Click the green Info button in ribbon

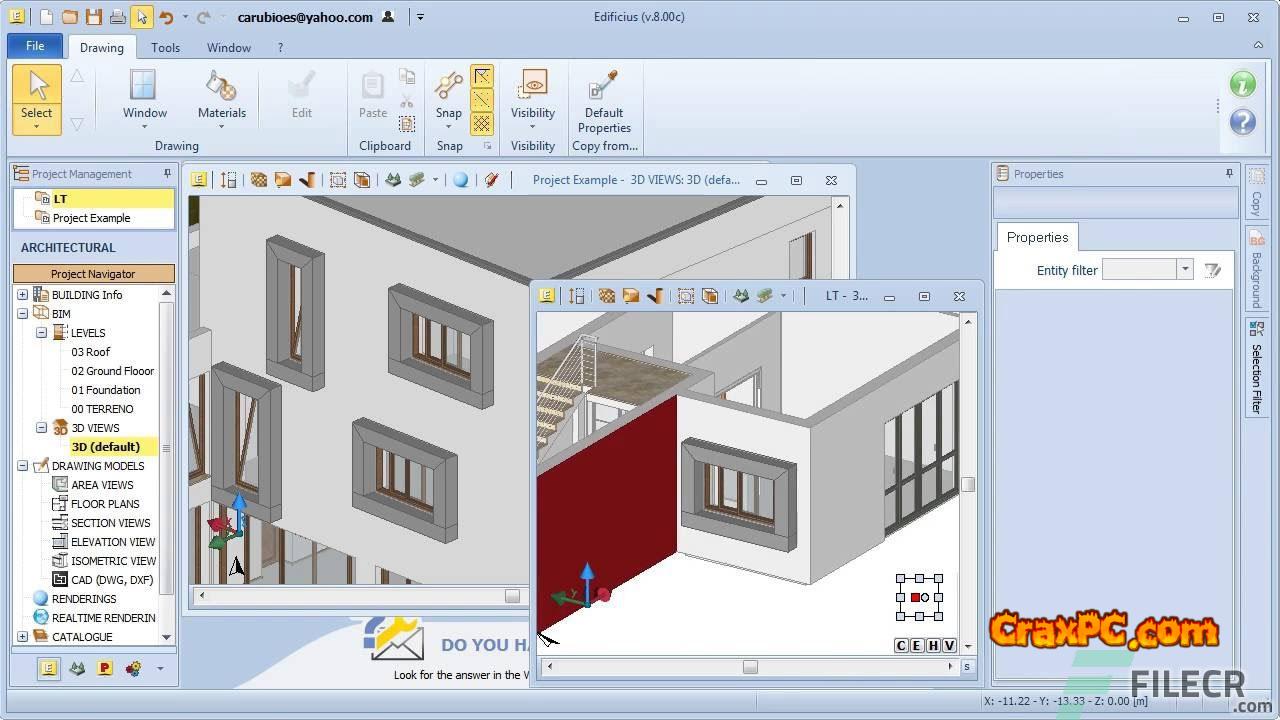coord(1242,84)
